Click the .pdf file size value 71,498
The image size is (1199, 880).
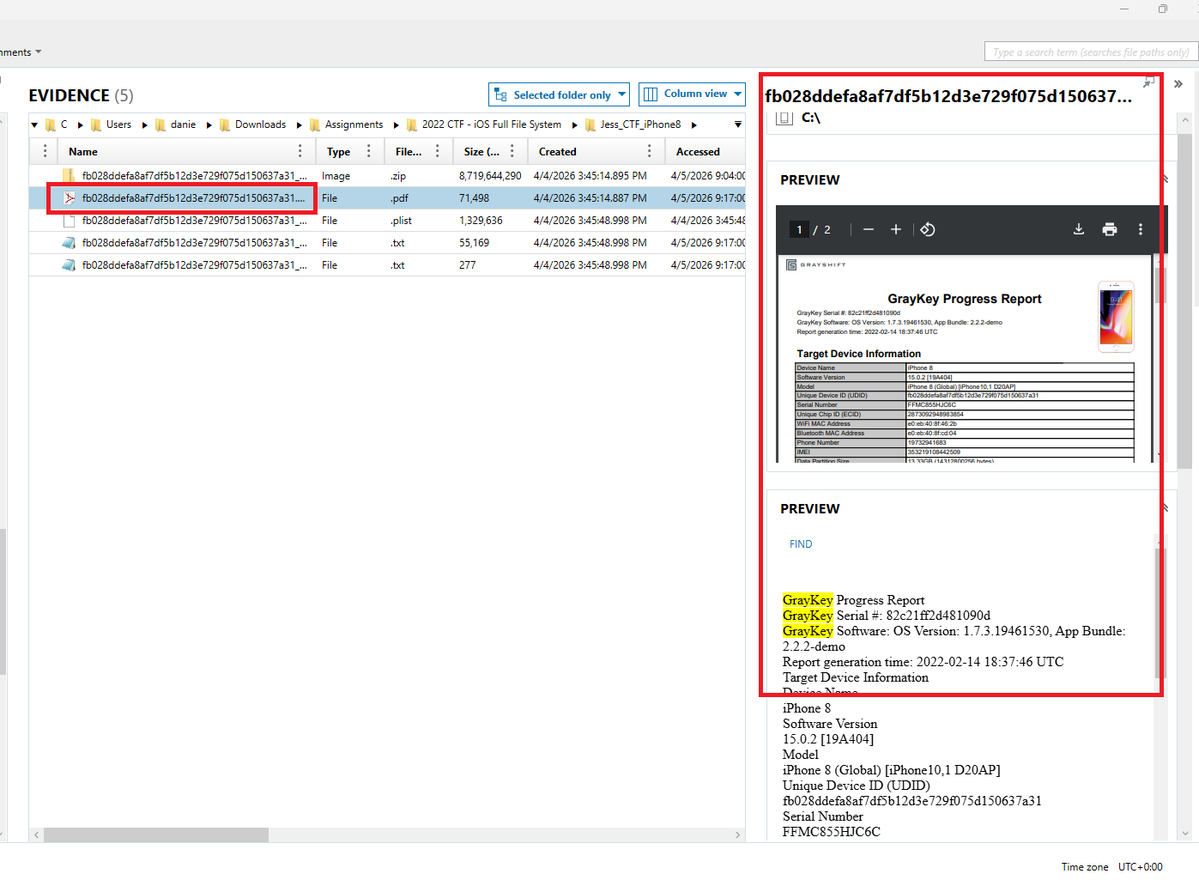tap(474, 198)
